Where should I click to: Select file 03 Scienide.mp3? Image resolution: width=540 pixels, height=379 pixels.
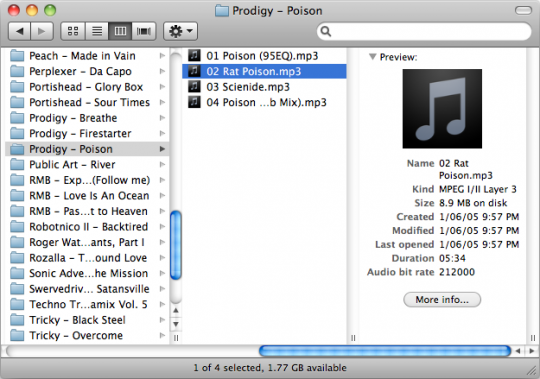264,87
